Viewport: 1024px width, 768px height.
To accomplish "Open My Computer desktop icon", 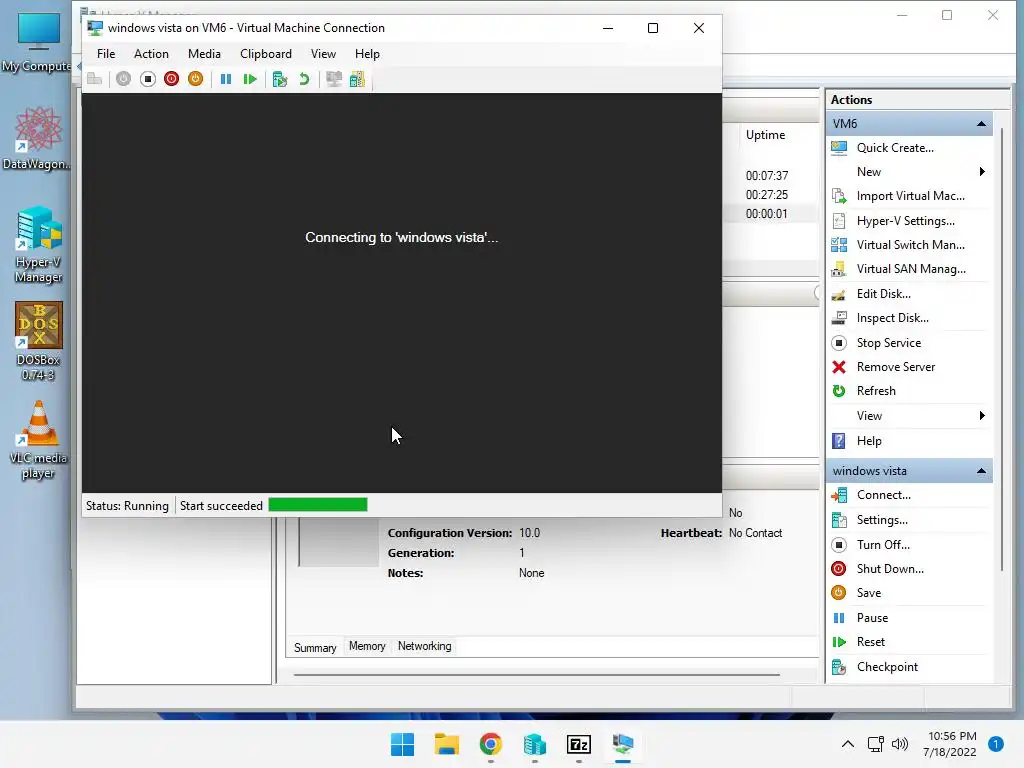I will coord(38,43).
